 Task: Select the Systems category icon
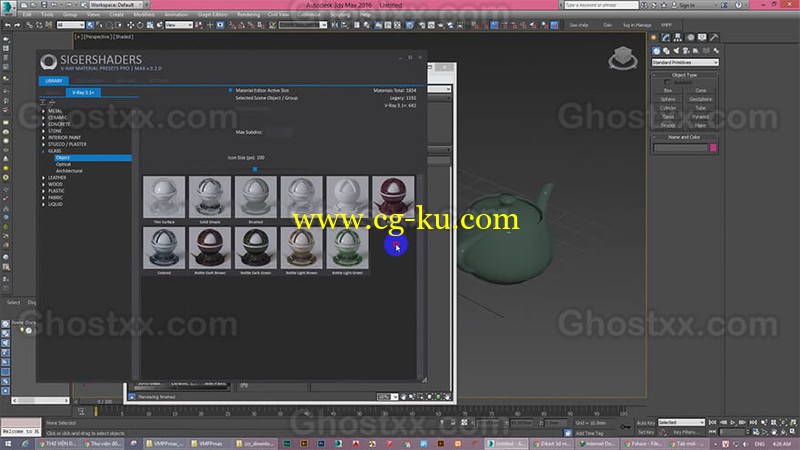pyautogui.click(x=716, y=51)
